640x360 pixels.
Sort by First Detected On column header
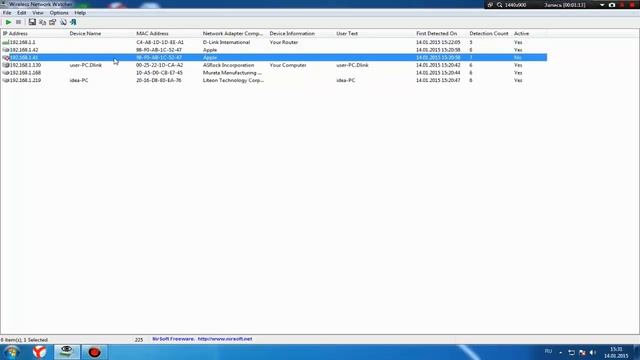tap(441, 33)
